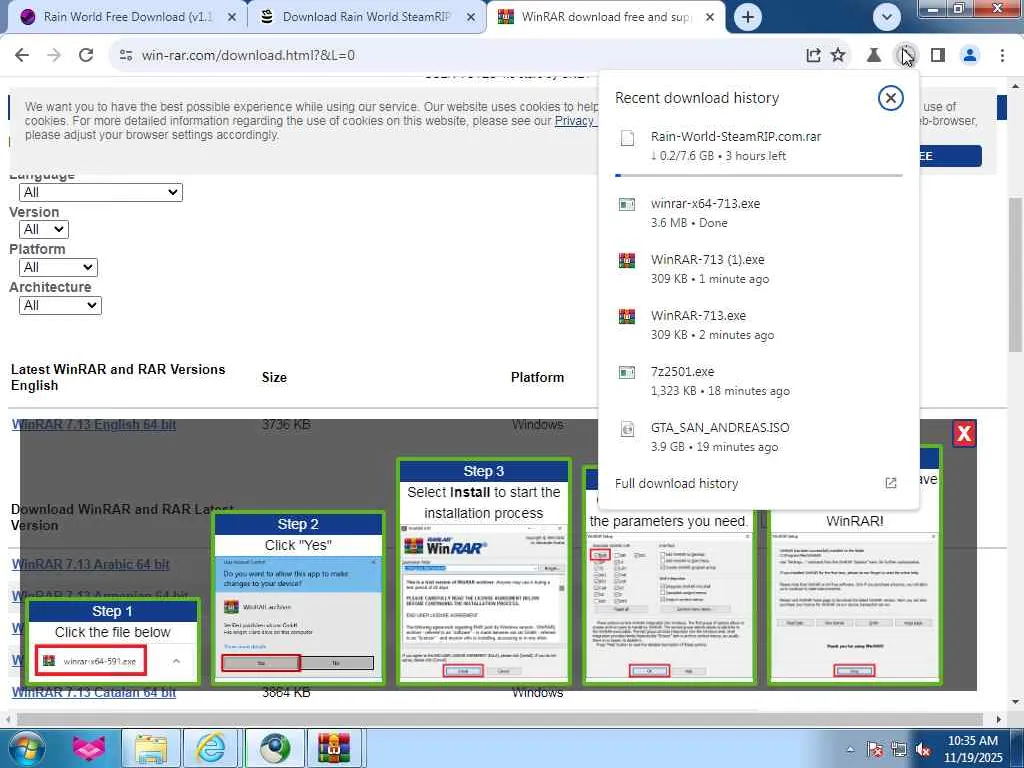Open the profile avatar menu
This screenshot has width=1024, height=768.
point(970,56)
